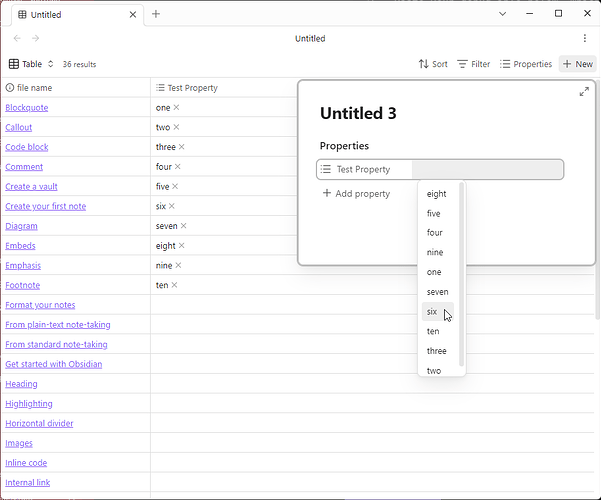The height and width of the screenshot is (500, 601).
Task: Click the forward navigation arrow
Action: tap(36, 38)
